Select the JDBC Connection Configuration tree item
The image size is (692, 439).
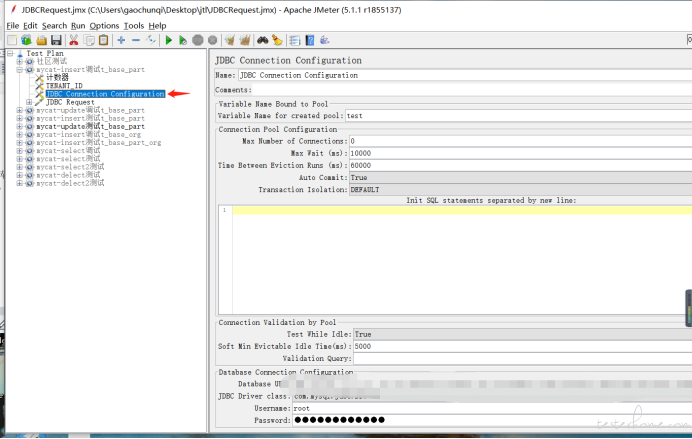tap(105, 94)
